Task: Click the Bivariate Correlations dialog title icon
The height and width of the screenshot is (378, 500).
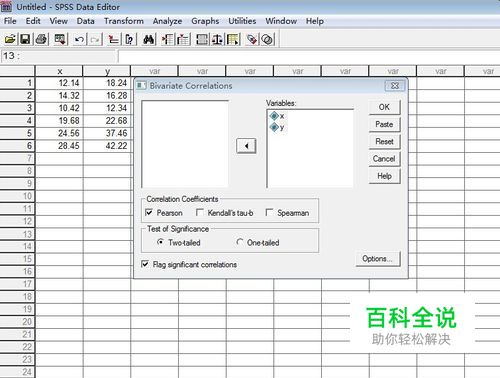Action: [142, 86]
